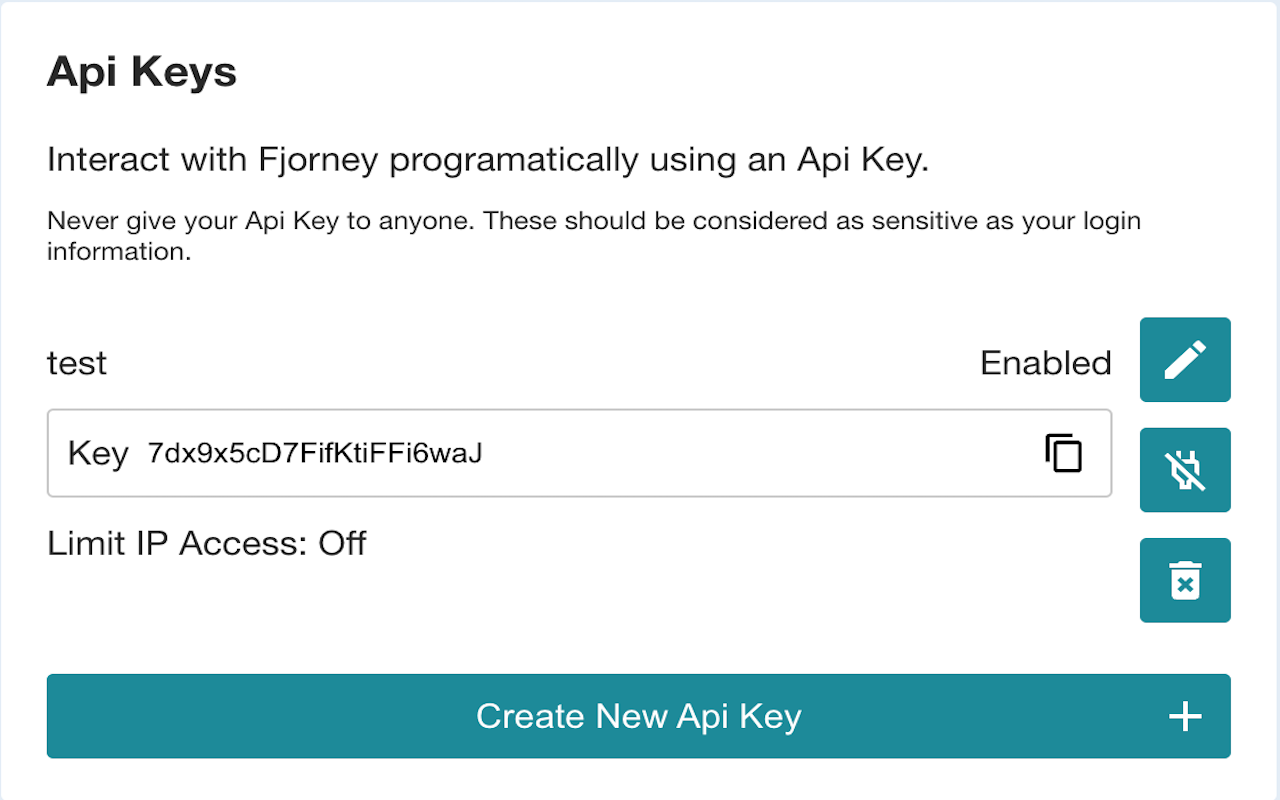Select the key string 7dx9x5cD7FifKtiFFi6waJ

[x=315, y=453]
